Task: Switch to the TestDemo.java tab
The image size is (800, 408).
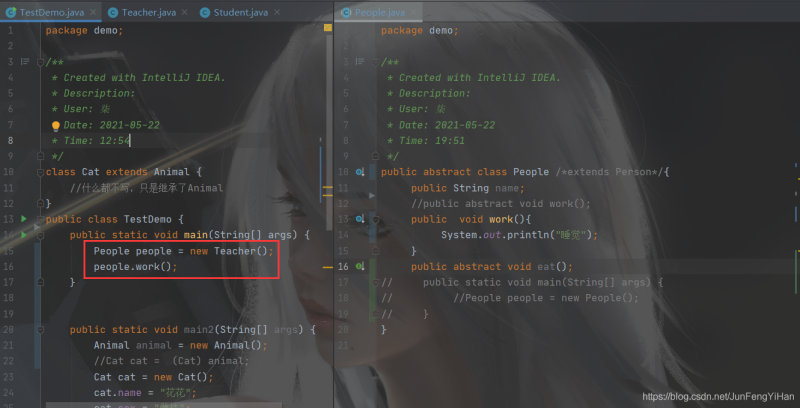Action: coord(51,12)
